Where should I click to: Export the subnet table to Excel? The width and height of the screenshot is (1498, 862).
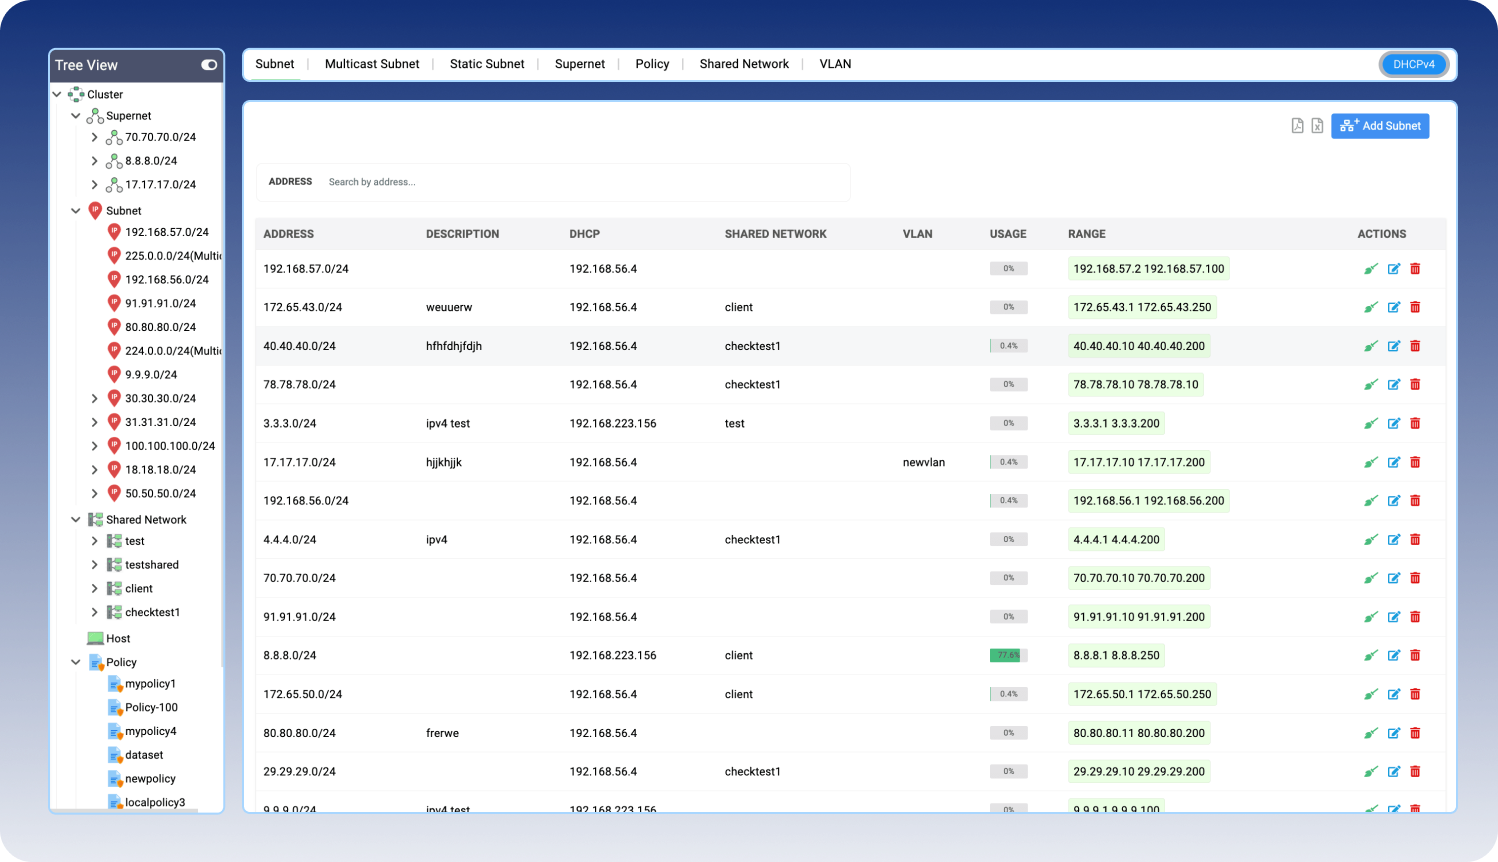click(x=1318, y=126)
